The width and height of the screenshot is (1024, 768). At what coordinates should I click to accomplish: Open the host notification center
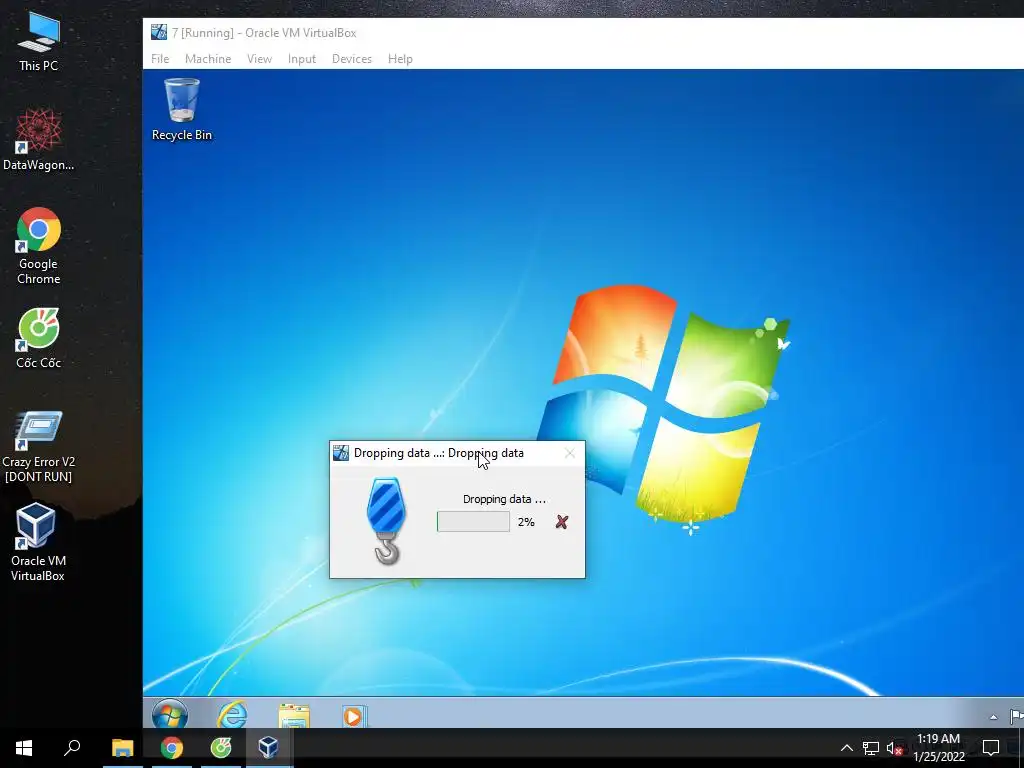tap(991, 748)
